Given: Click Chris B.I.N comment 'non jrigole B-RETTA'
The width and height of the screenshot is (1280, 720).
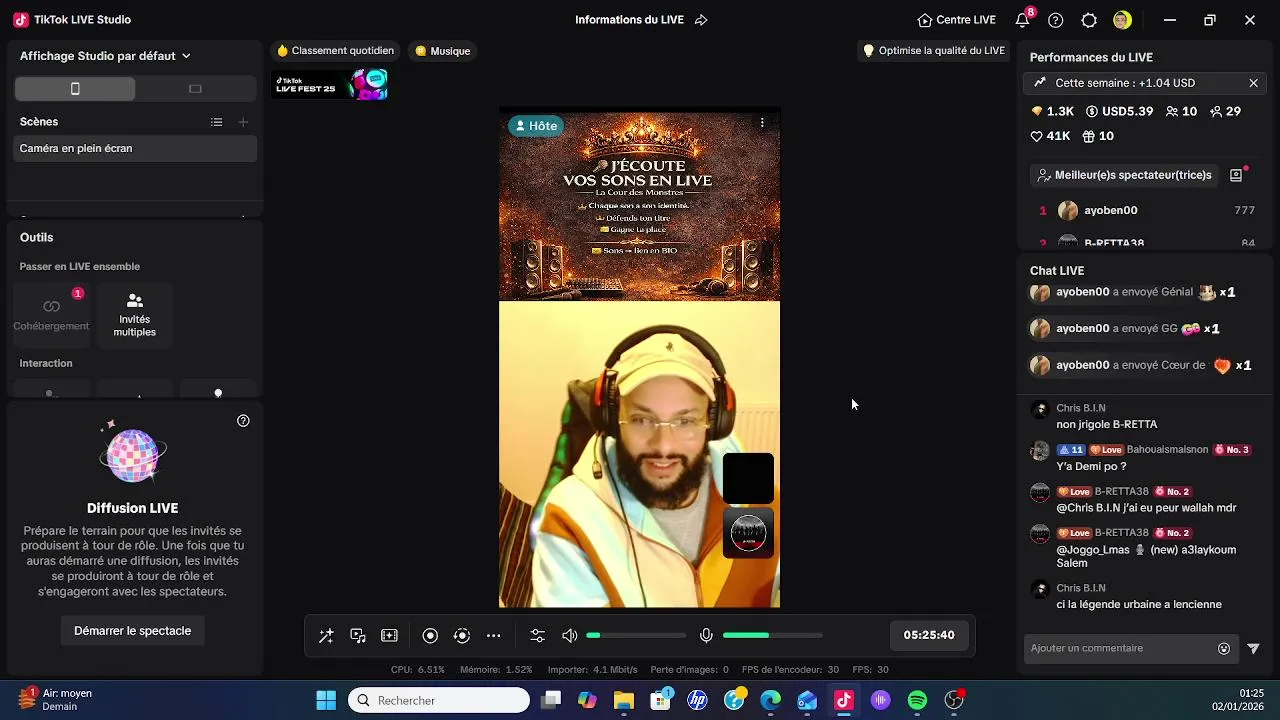Looking at the screenshot, I should [1106, 424].
